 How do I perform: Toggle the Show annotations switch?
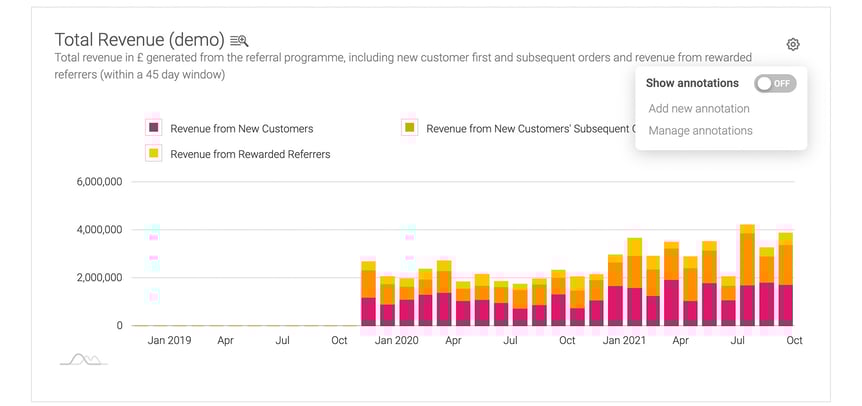tap(775, 84)
